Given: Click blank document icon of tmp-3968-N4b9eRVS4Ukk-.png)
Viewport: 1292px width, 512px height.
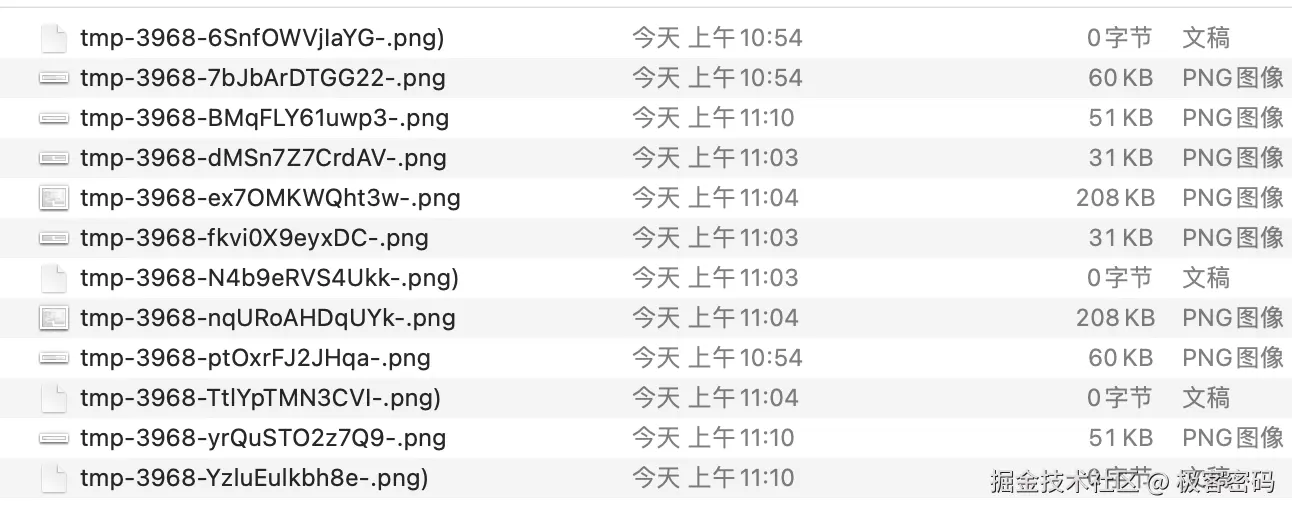Looking at the screenshot, I should coord(53,278).
